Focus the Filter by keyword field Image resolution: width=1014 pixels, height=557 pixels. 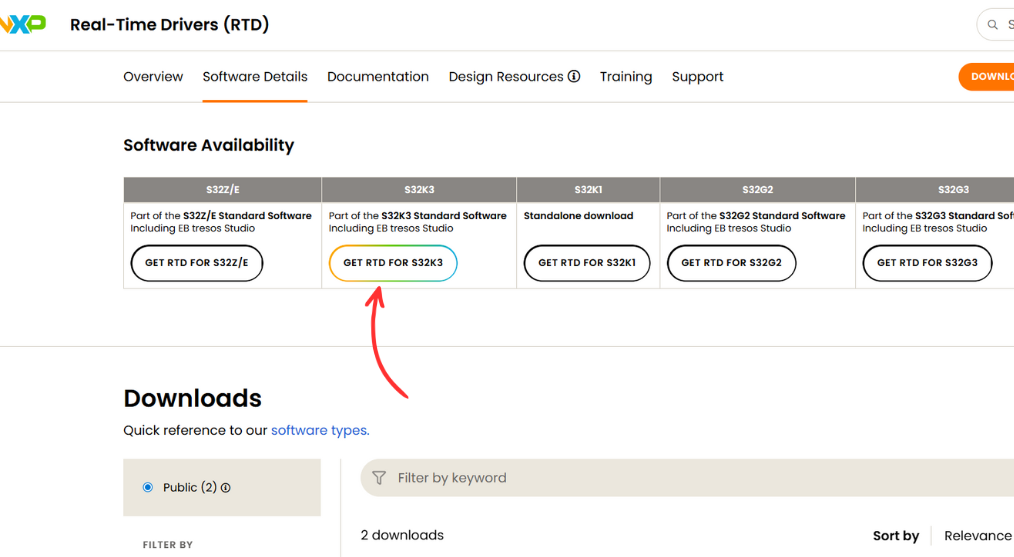(687, 478)
